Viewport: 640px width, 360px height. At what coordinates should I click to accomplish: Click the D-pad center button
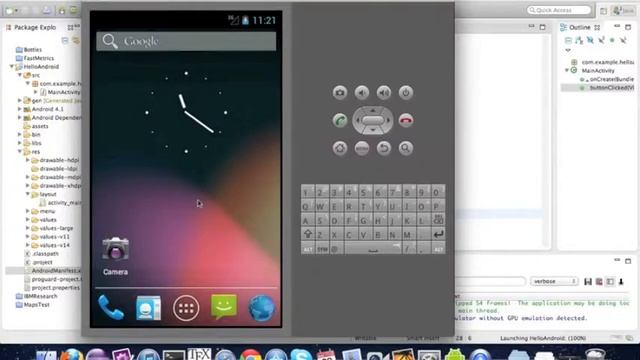373,120
